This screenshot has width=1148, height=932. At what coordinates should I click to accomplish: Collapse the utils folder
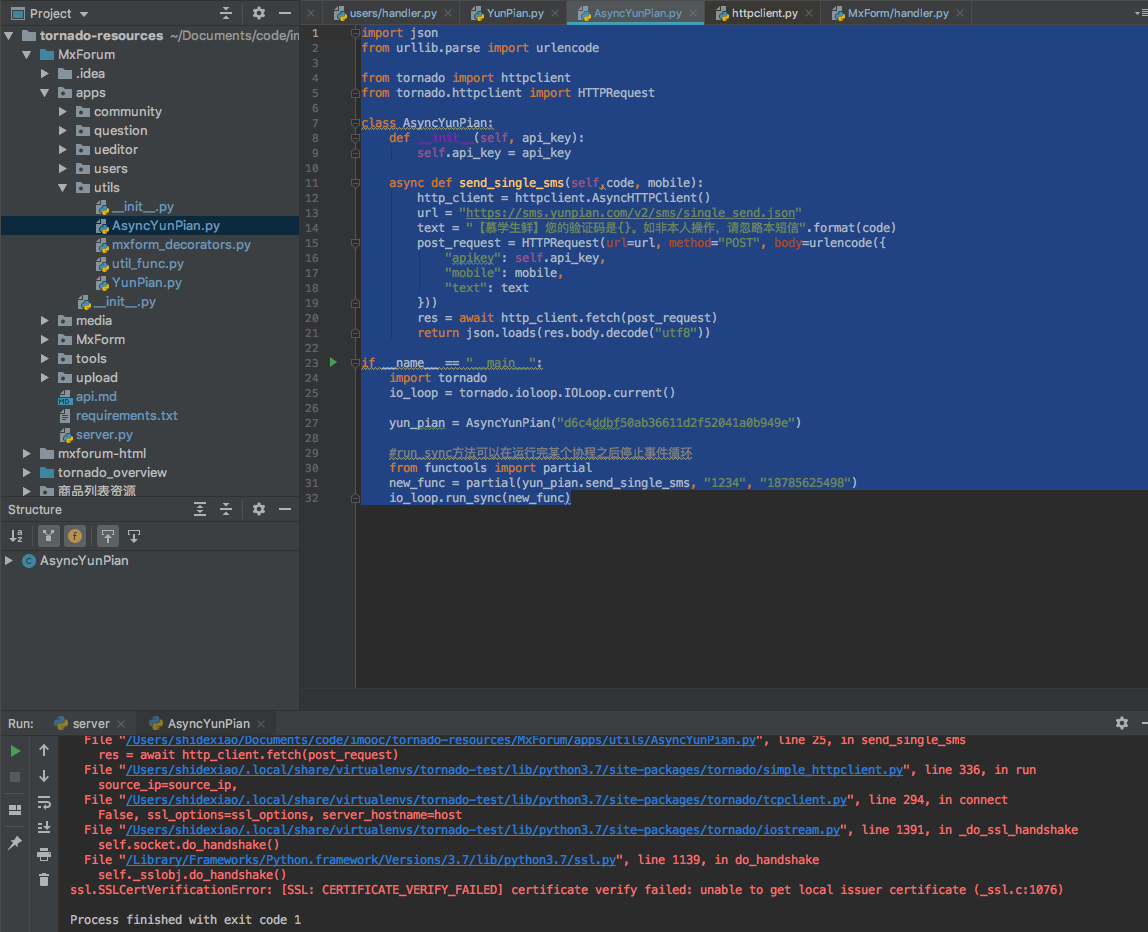[x=62, y=187]
